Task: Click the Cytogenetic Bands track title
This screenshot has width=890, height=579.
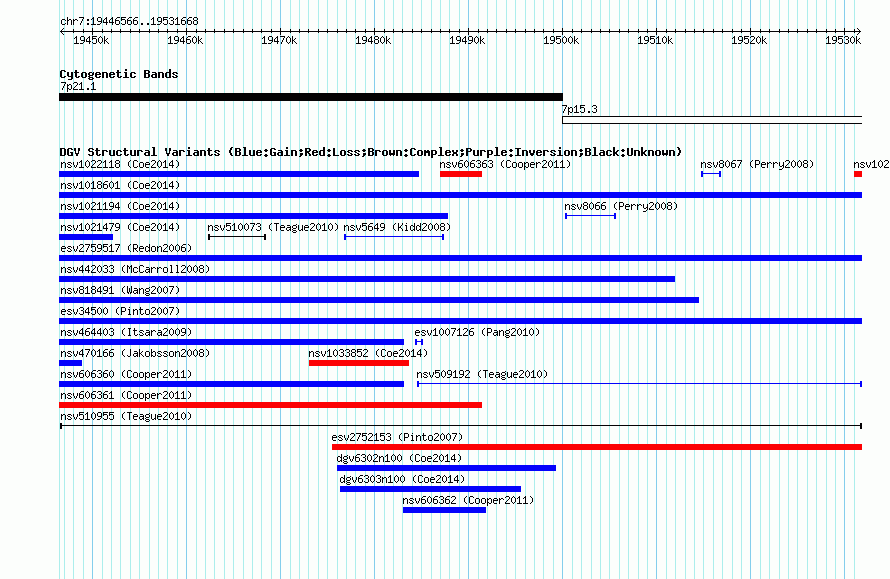Action: (119, 74)
